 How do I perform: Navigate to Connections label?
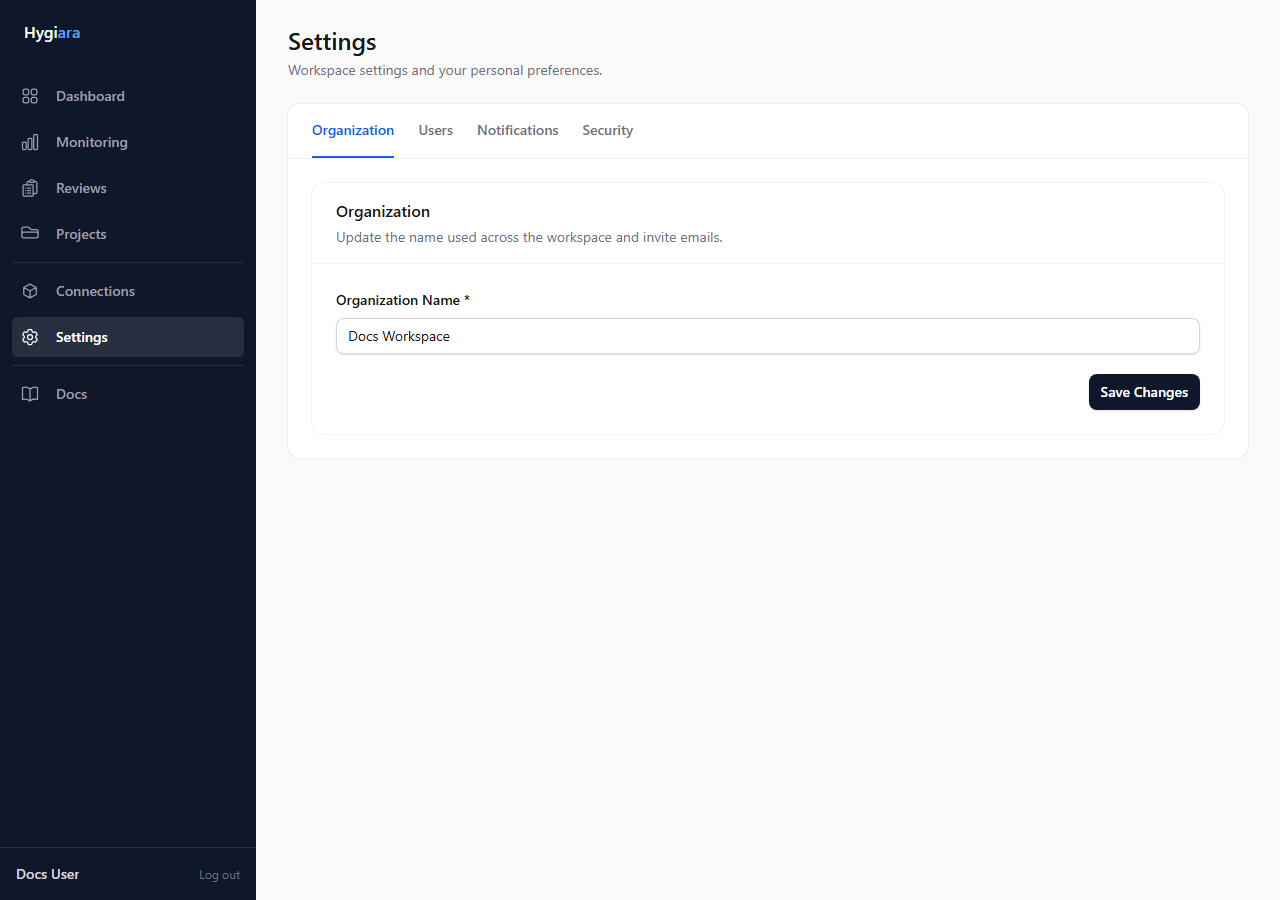pos(95,291)
